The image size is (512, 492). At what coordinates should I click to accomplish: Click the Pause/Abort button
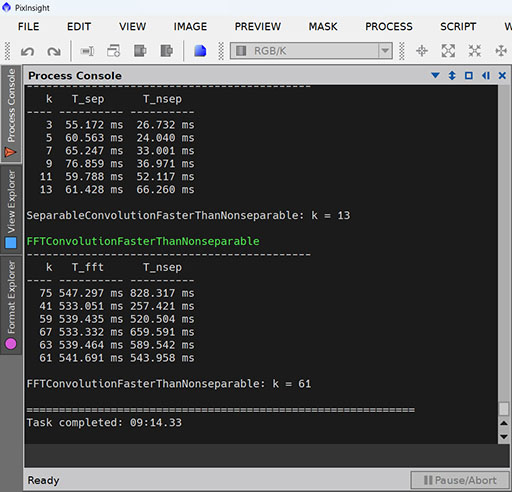[x=460, y=480]
